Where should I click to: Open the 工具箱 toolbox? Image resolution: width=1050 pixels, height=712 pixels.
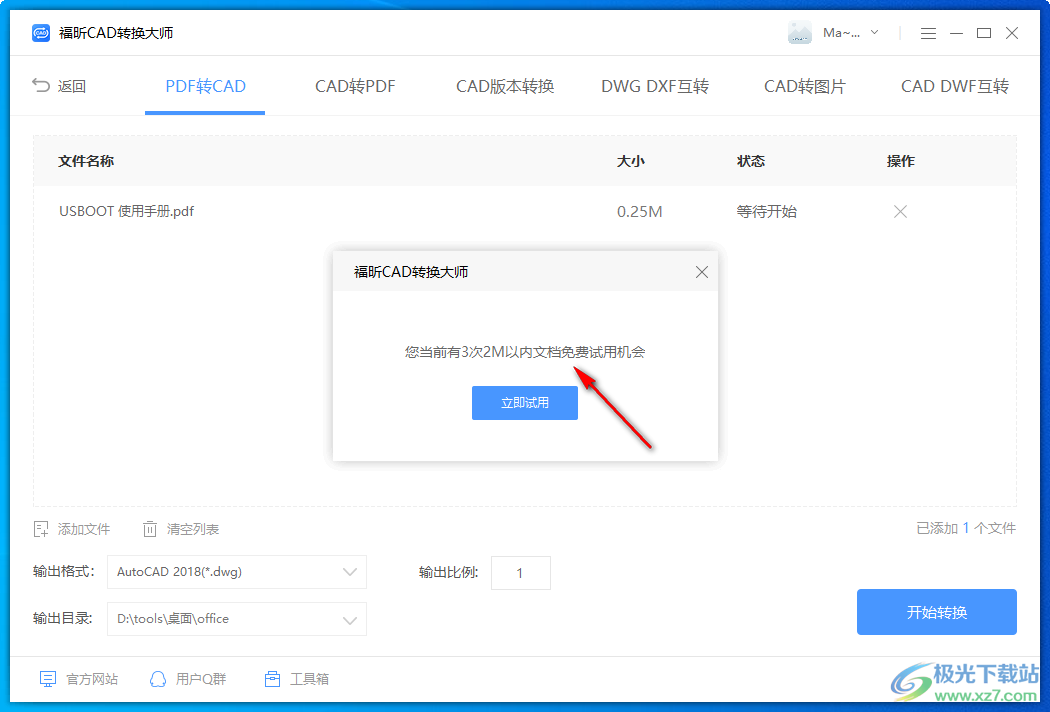pyautogui.click(x=297, y=679)
